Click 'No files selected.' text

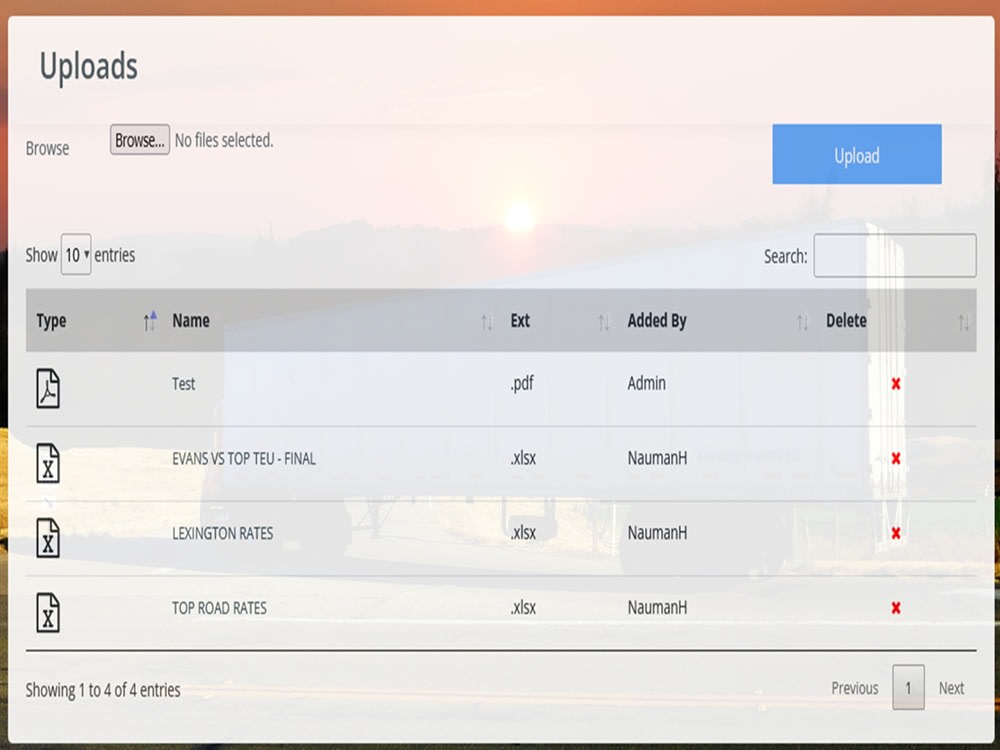224,140
